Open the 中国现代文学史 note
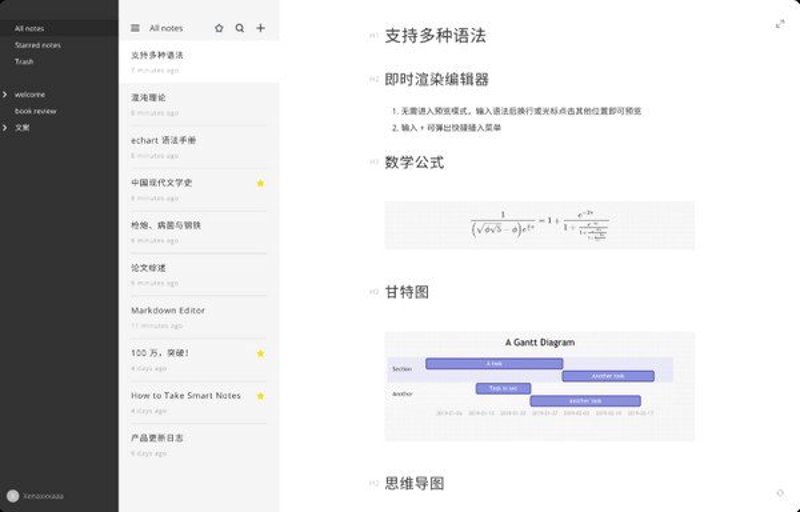 pos(199,190)
